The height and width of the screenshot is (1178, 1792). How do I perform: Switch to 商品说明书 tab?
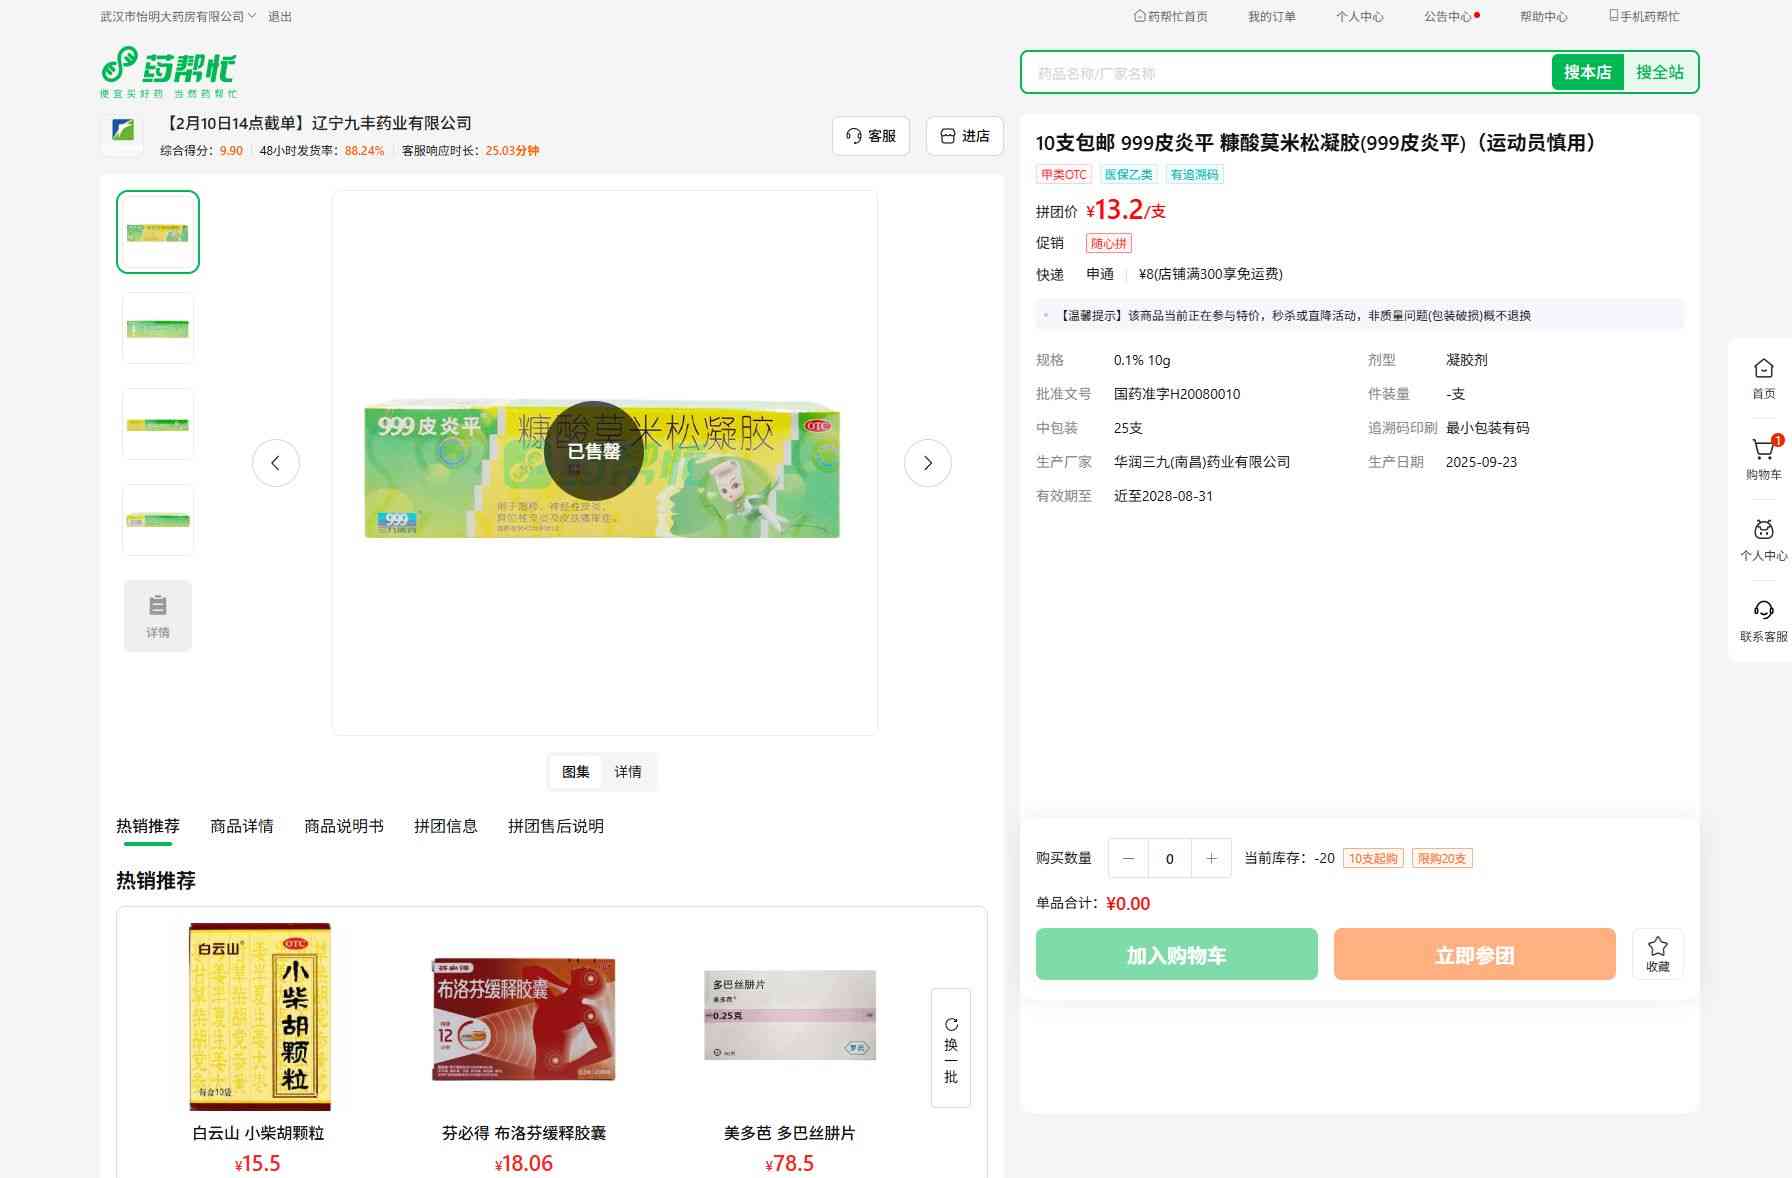[x=344, y=826]
